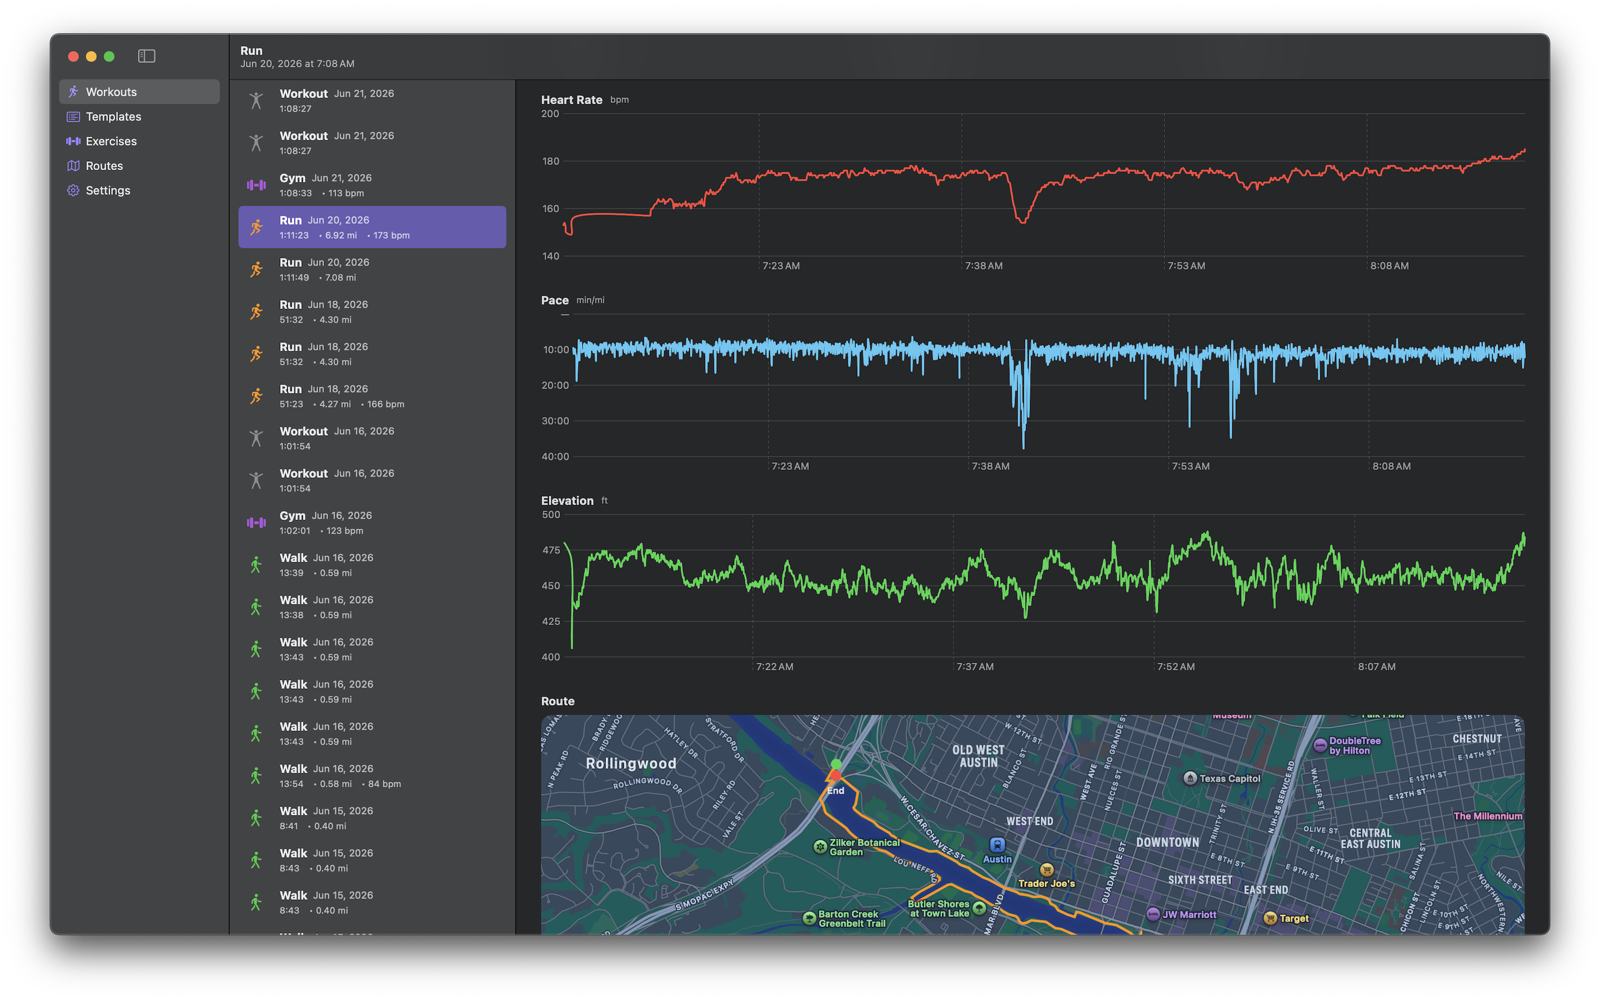The image size is (1600, 1000).
Task: Click the Templates list icon
Action: 73,117
